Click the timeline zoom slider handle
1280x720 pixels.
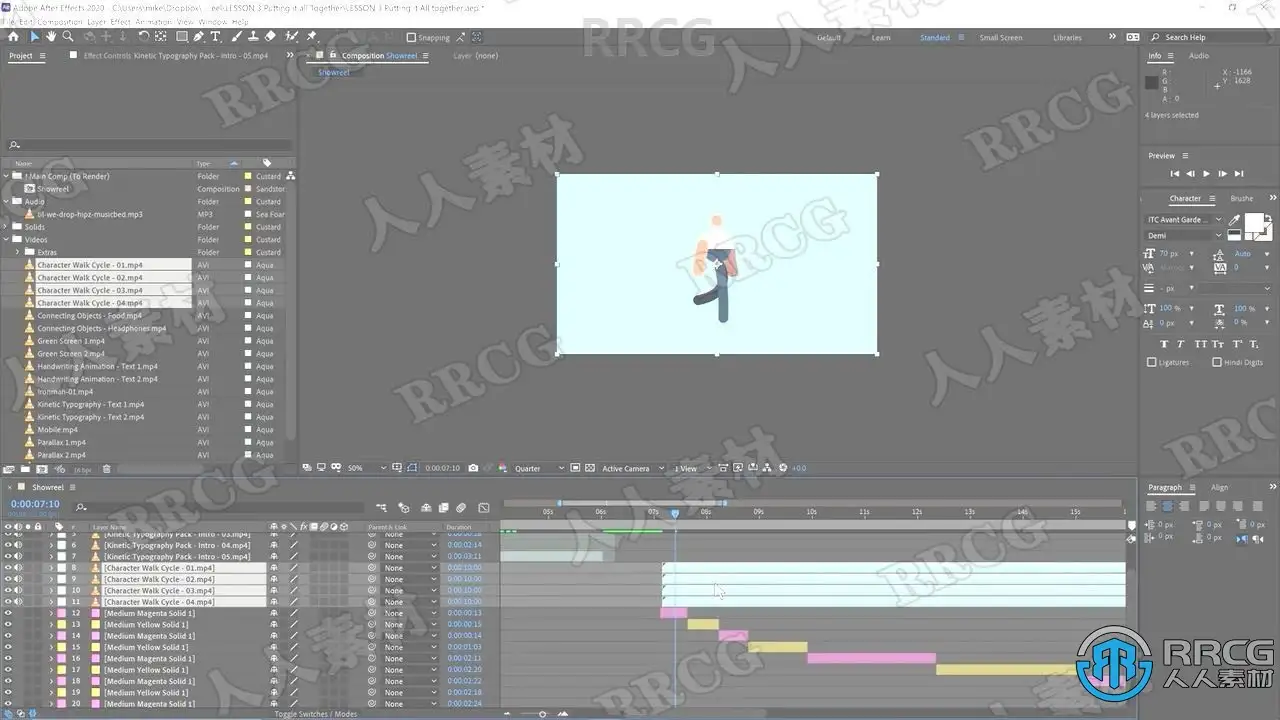[543, 714]
